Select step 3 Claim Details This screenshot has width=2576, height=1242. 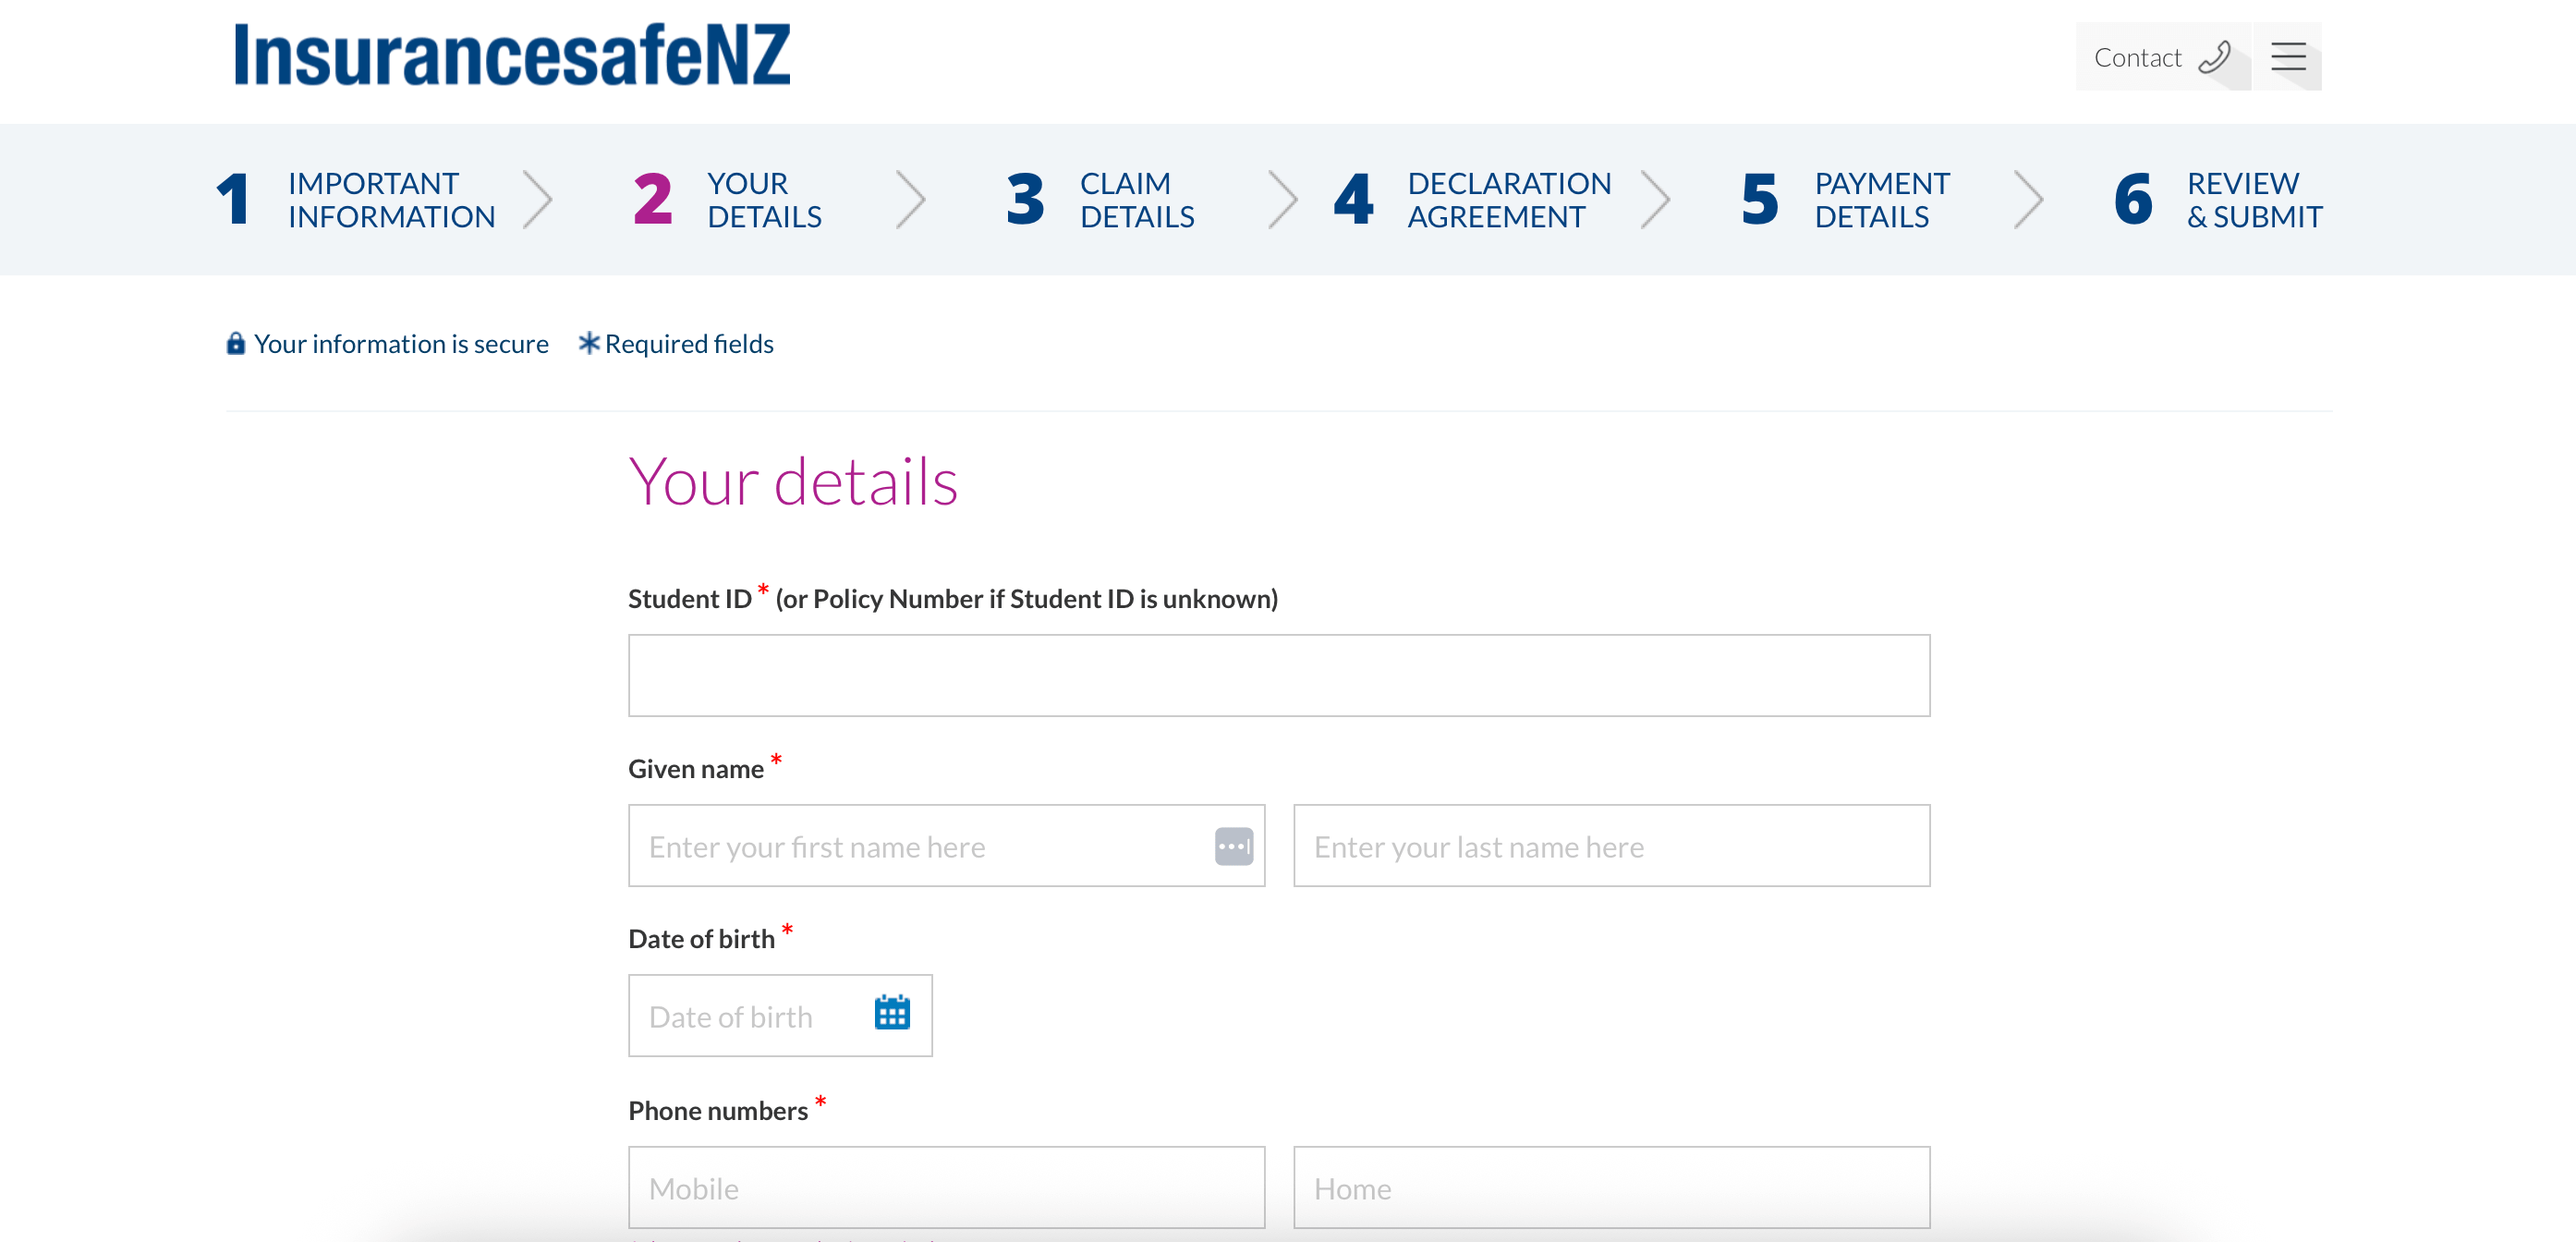click(x=1100, y=200)
